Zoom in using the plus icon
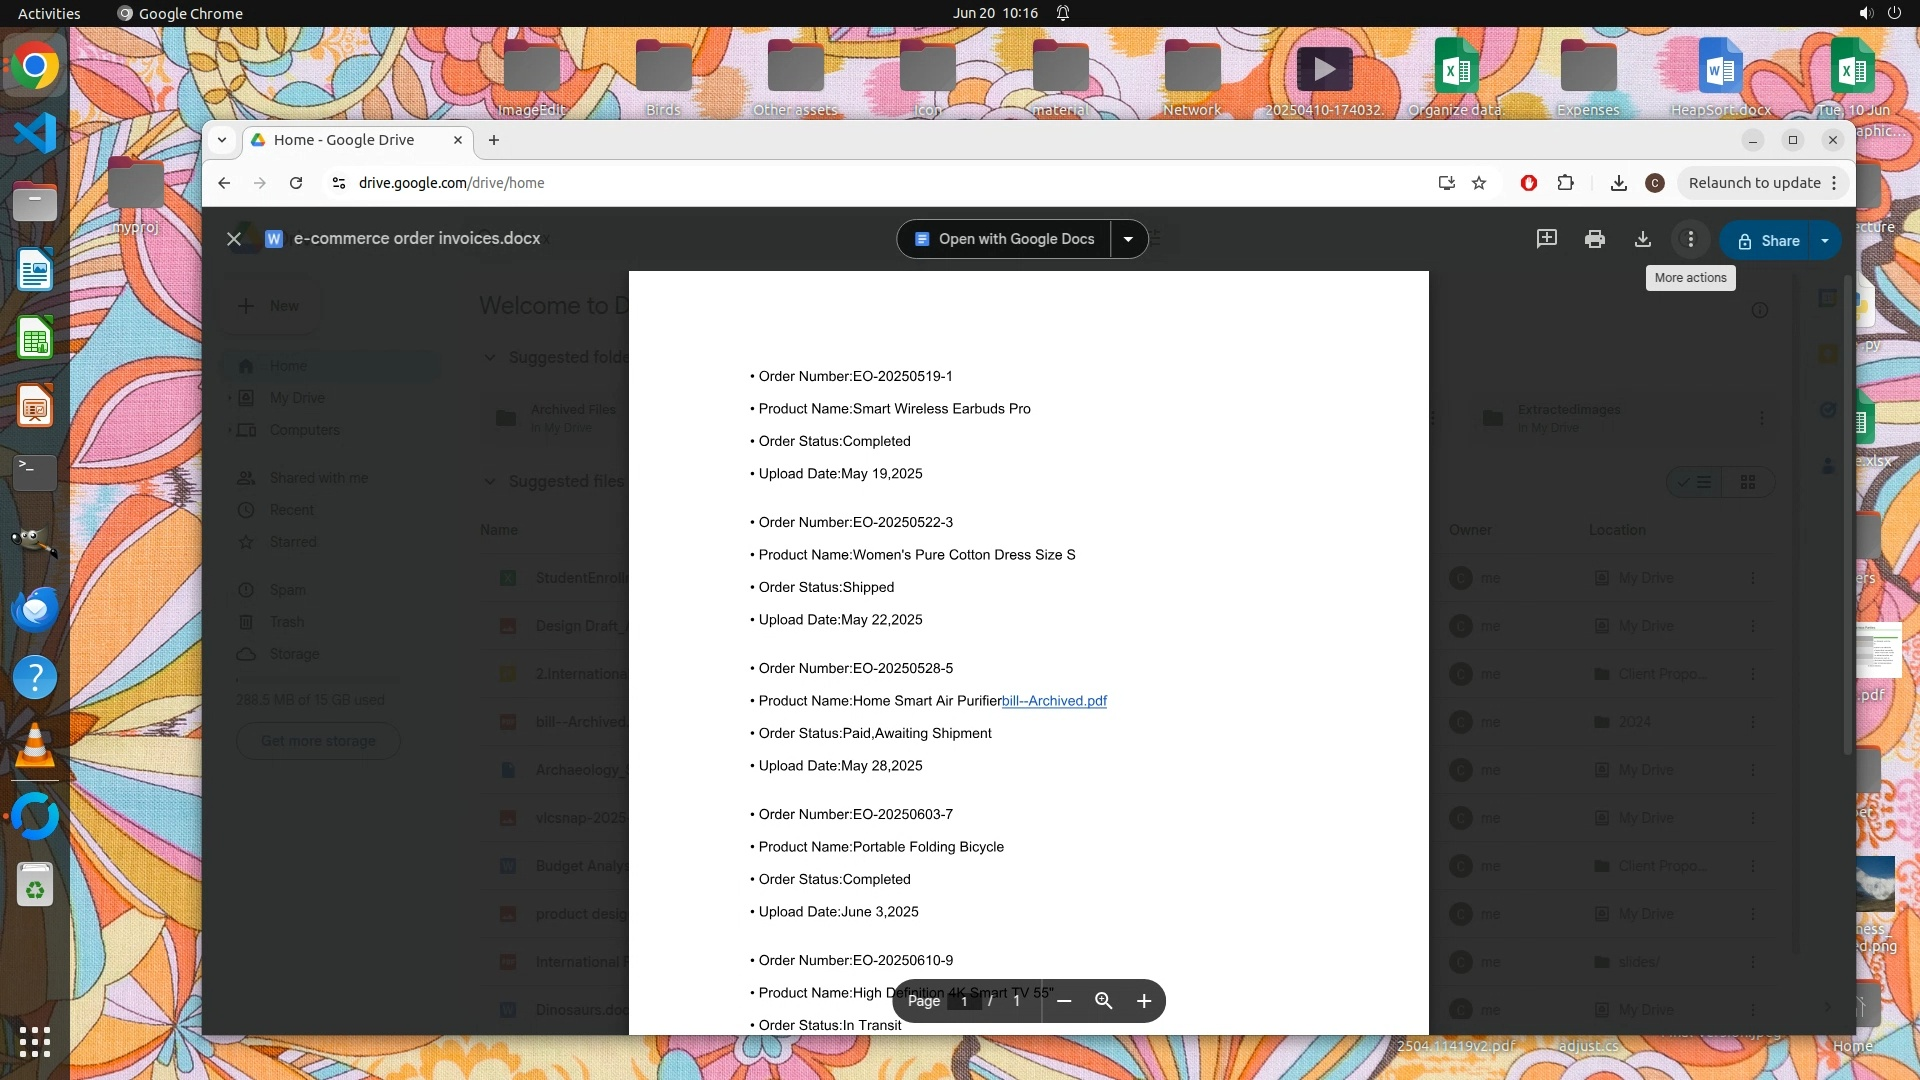The width and height of the screenshot is (1920, 1080). tap(1144, 1001)
